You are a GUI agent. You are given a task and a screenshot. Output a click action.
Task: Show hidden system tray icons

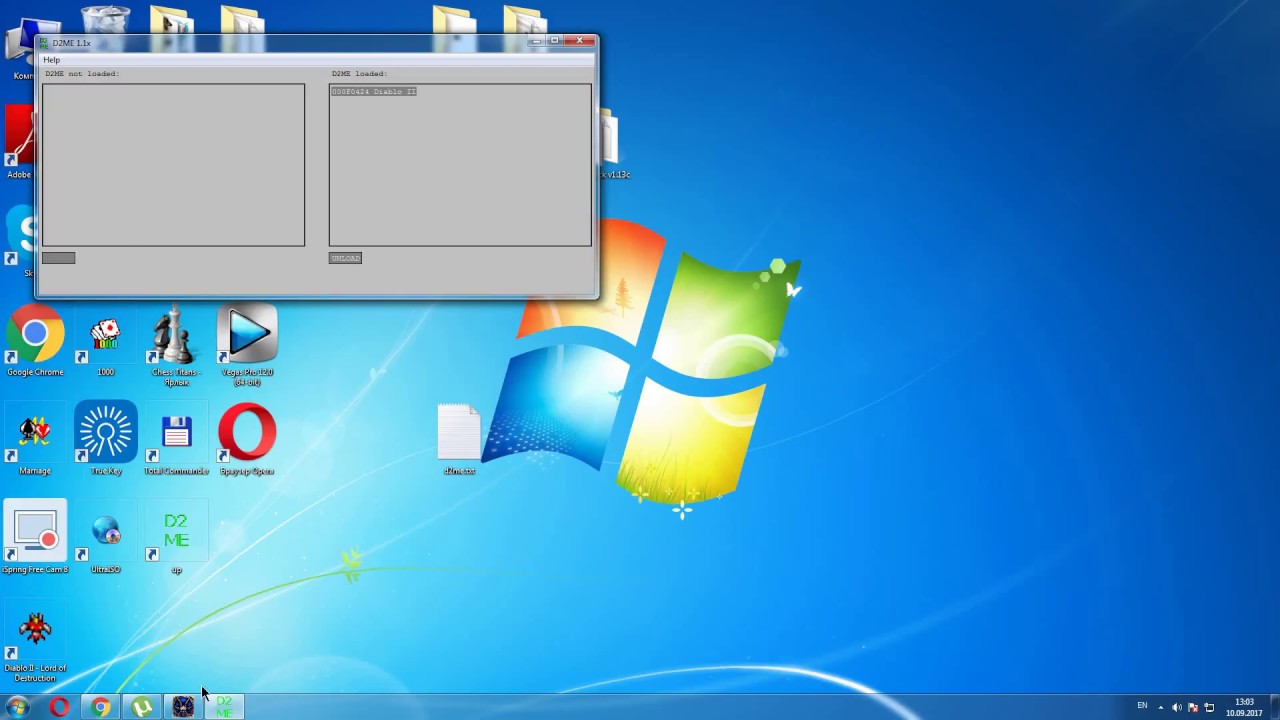click(1160, 707)
